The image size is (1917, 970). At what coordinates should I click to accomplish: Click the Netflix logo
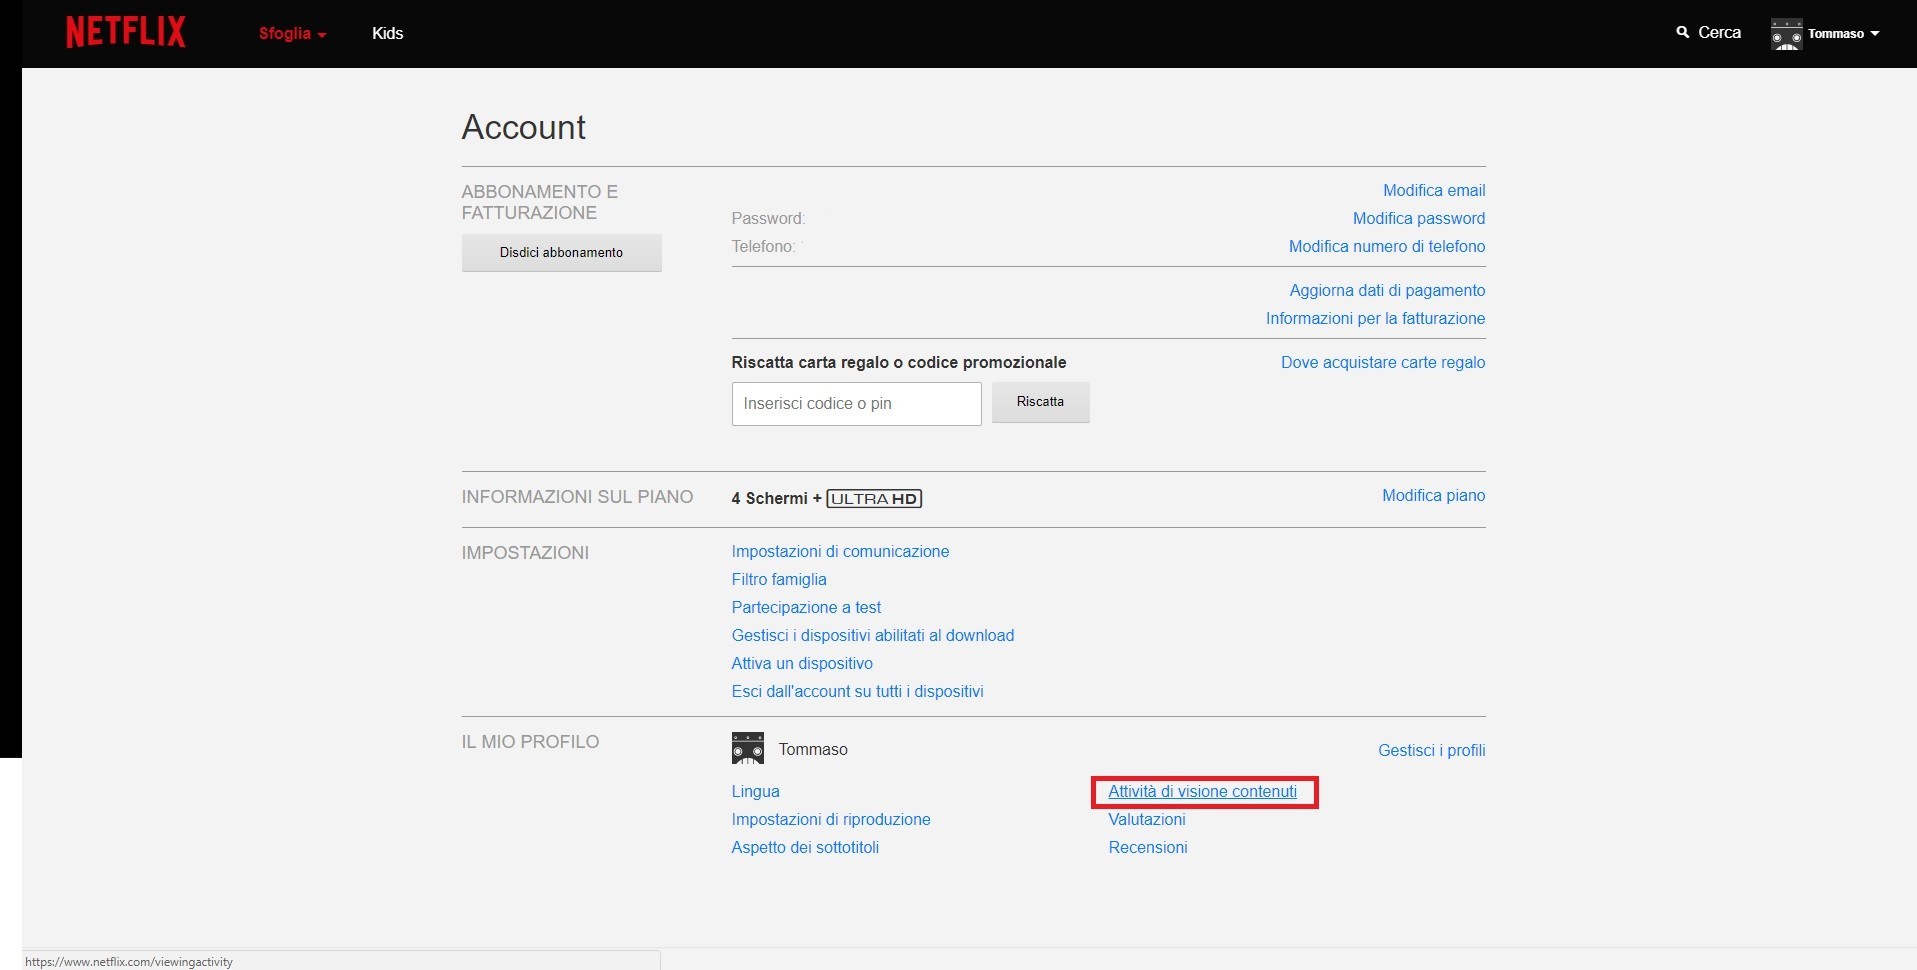[126, 33]
